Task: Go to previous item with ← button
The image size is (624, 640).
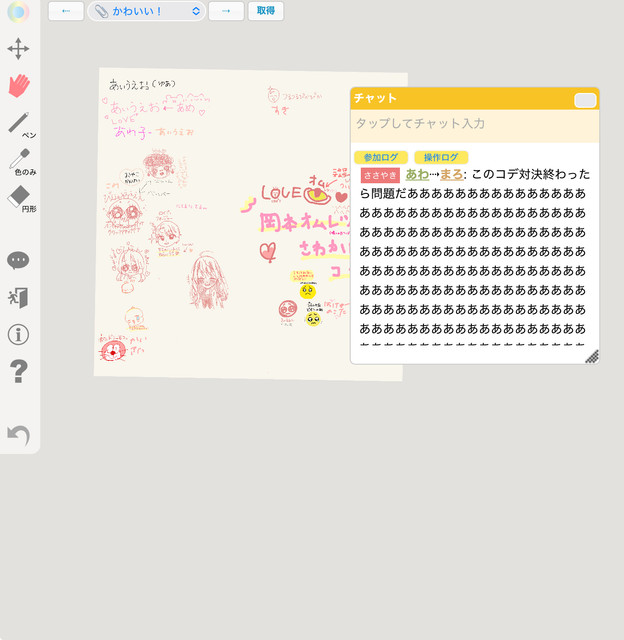Action: 66,11
